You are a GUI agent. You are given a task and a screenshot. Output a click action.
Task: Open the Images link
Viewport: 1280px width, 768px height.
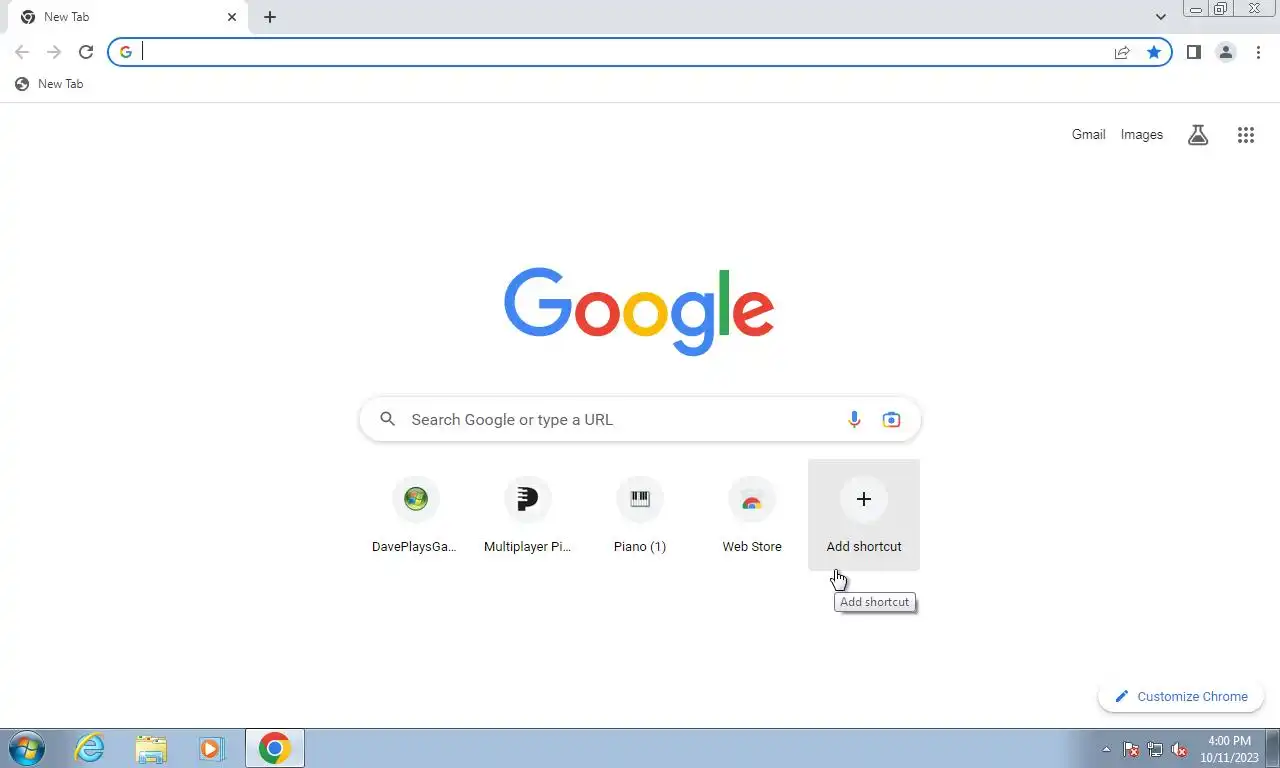(1141, 134)
